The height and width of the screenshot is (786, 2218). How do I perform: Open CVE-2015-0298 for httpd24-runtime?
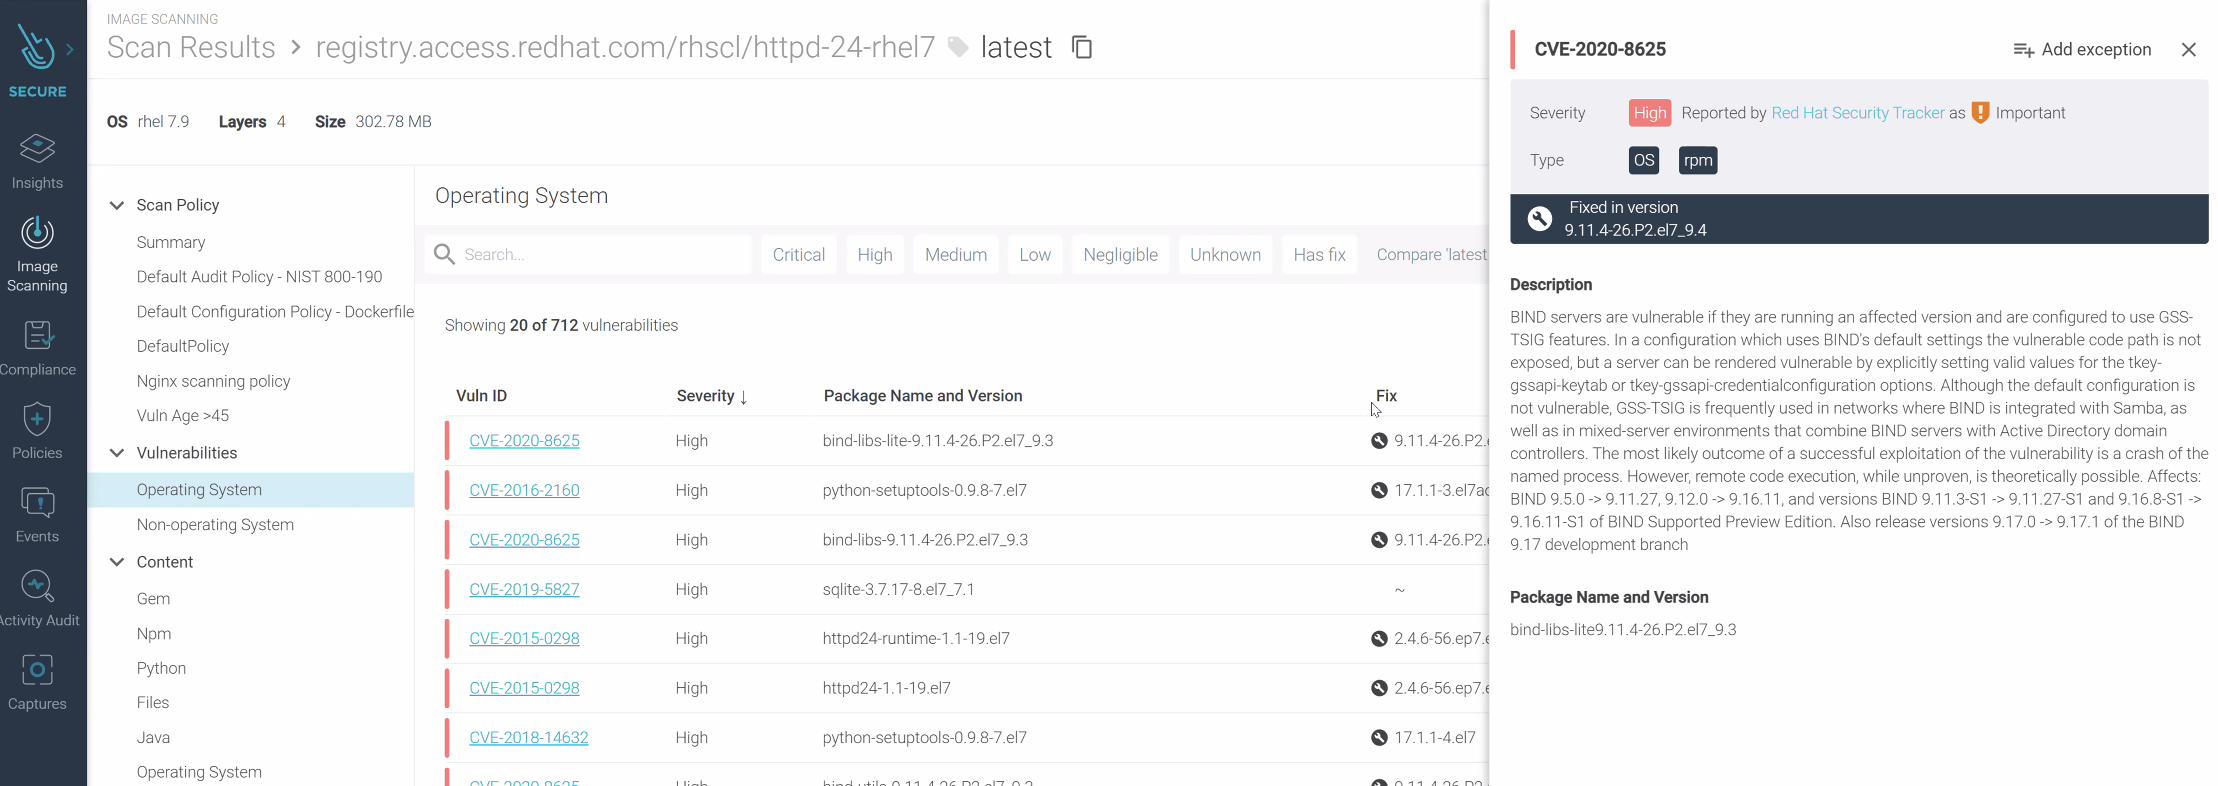(524, 639)
